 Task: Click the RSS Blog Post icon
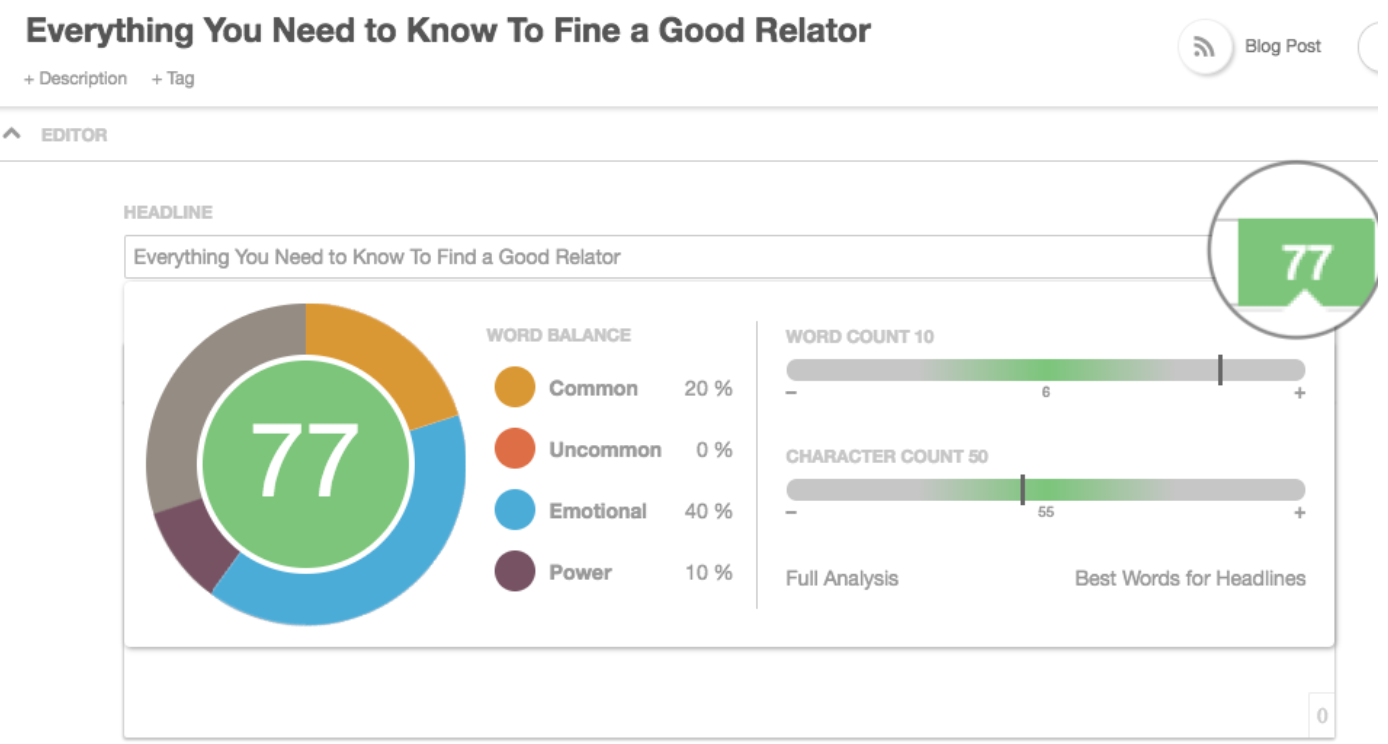[x=1204, y=47]
